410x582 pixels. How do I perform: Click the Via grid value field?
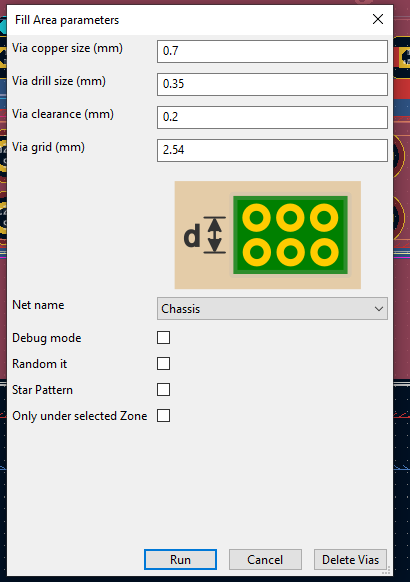(272, 150)
